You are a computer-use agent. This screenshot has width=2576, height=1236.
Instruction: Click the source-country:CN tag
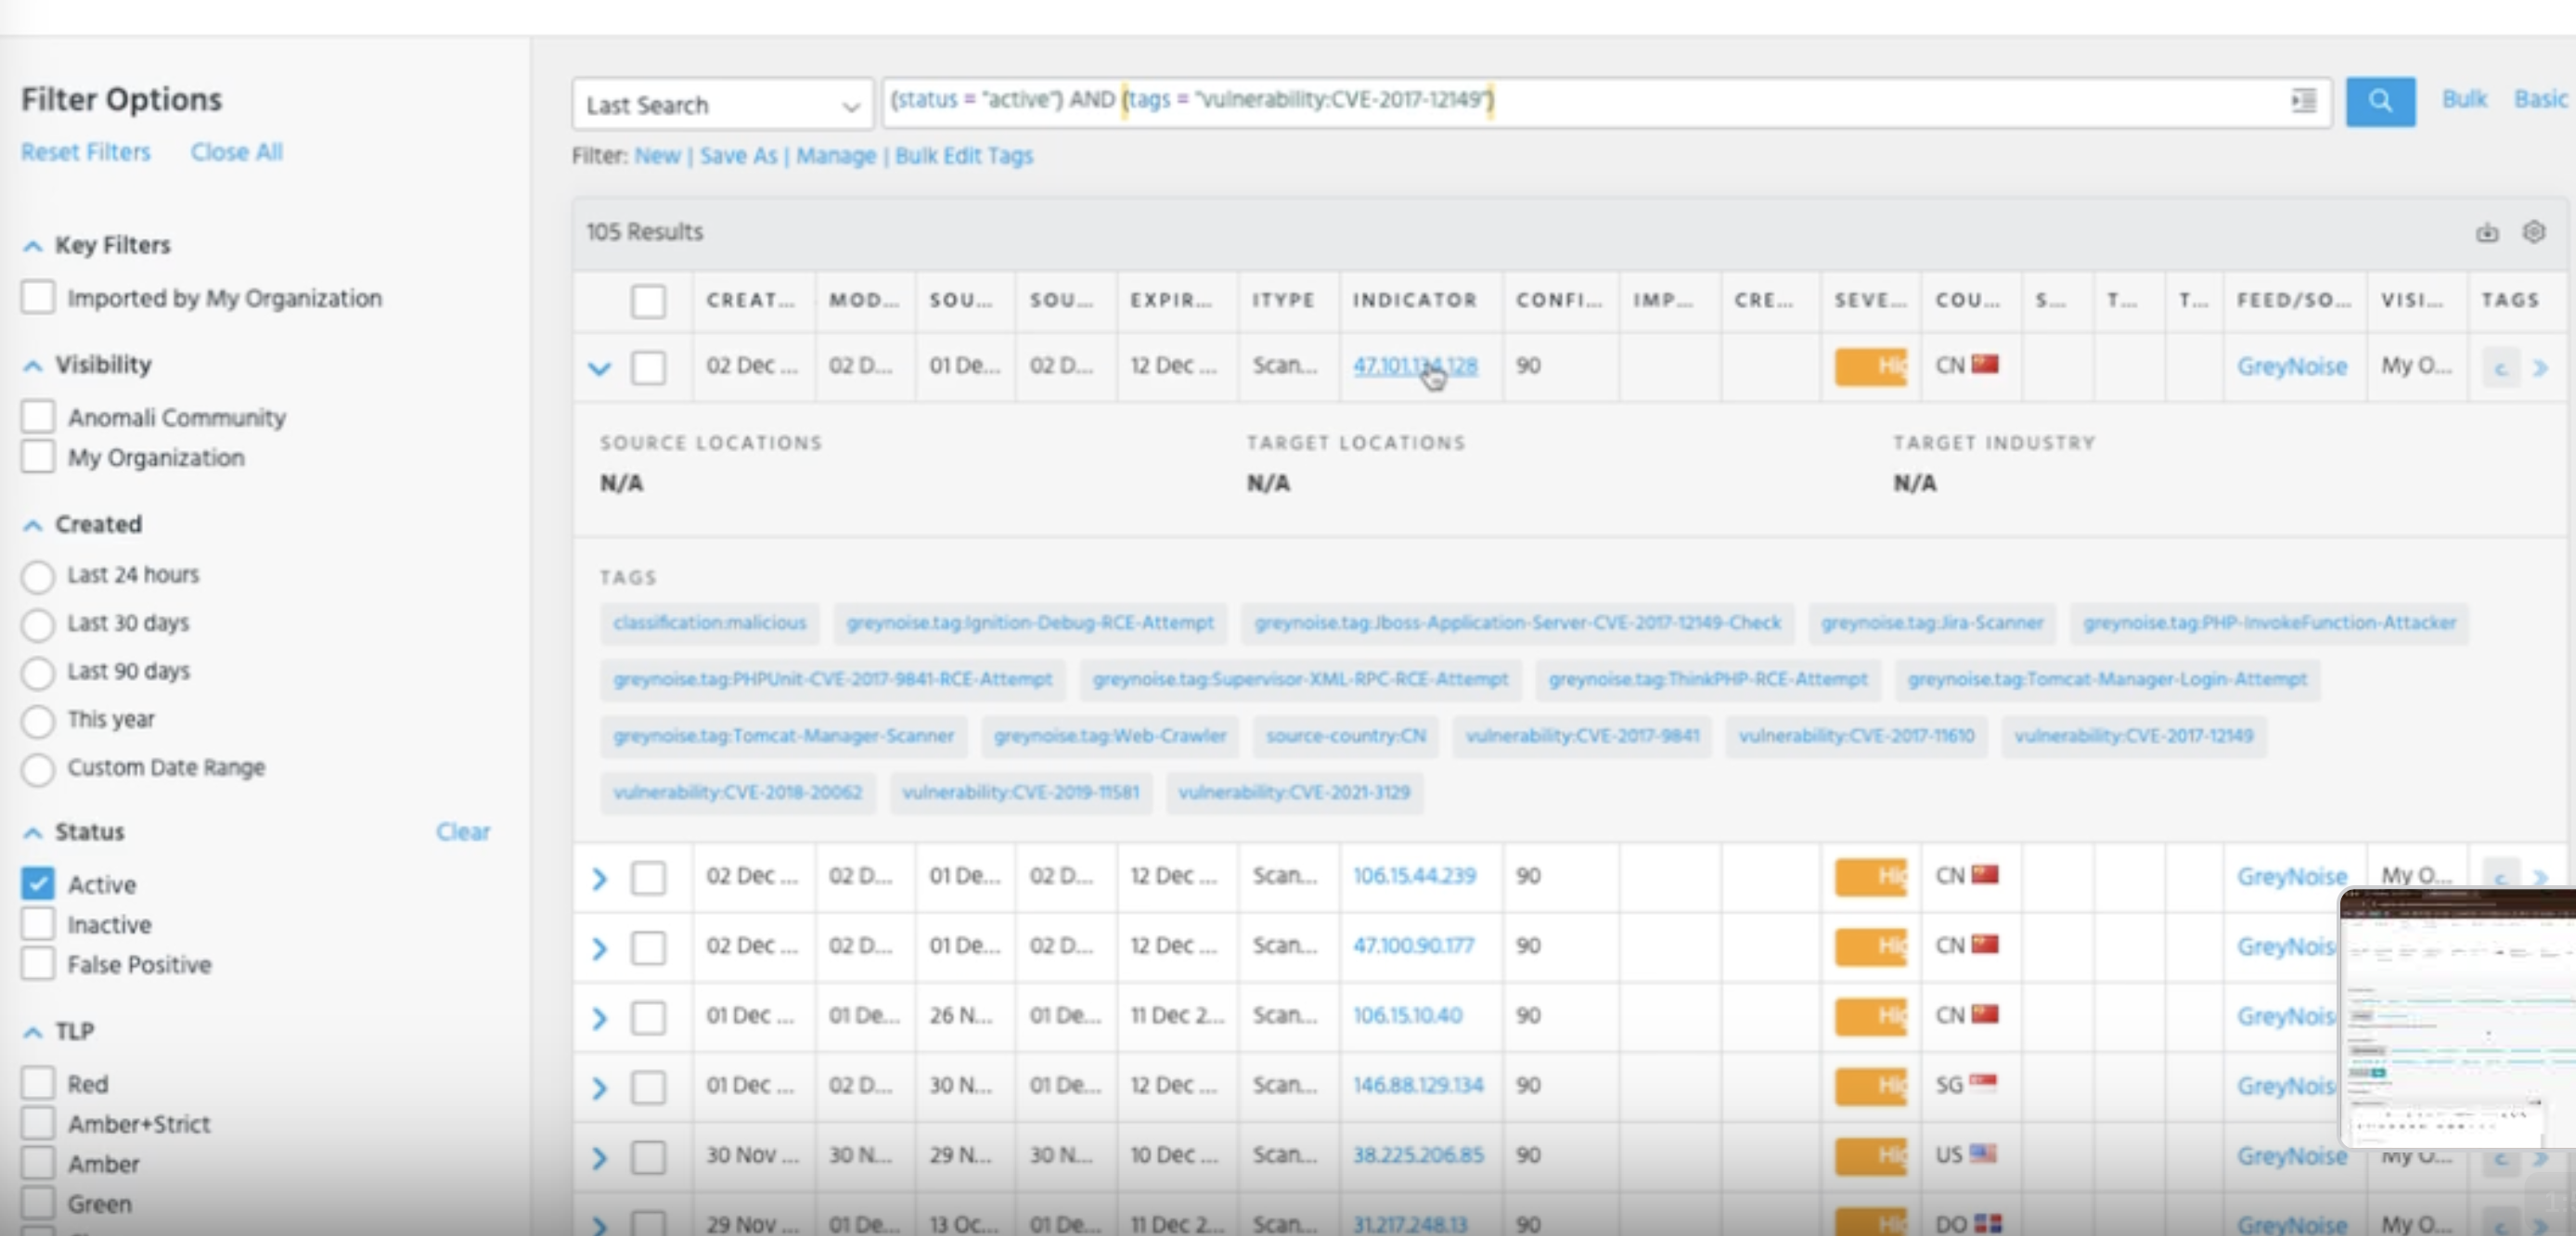pyautogui.click(x=1345, y=736)
